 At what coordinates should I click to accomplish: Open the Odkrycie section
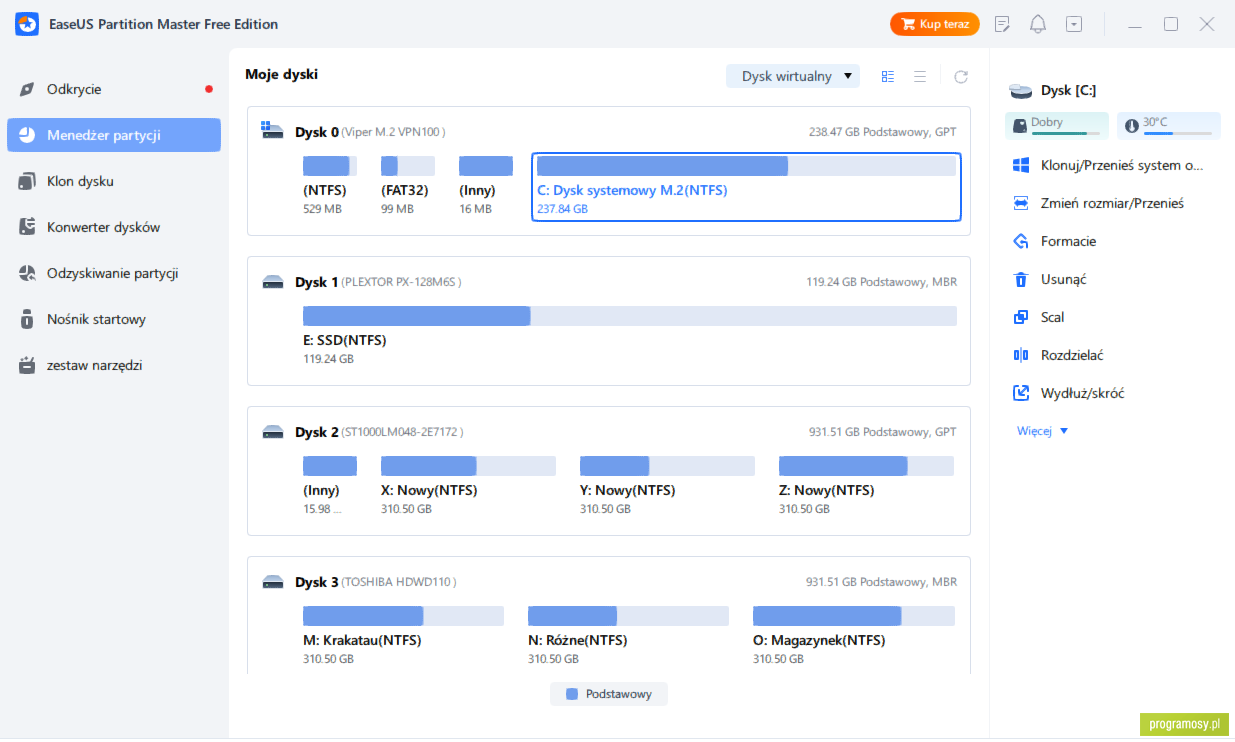[x=114, y=89]
